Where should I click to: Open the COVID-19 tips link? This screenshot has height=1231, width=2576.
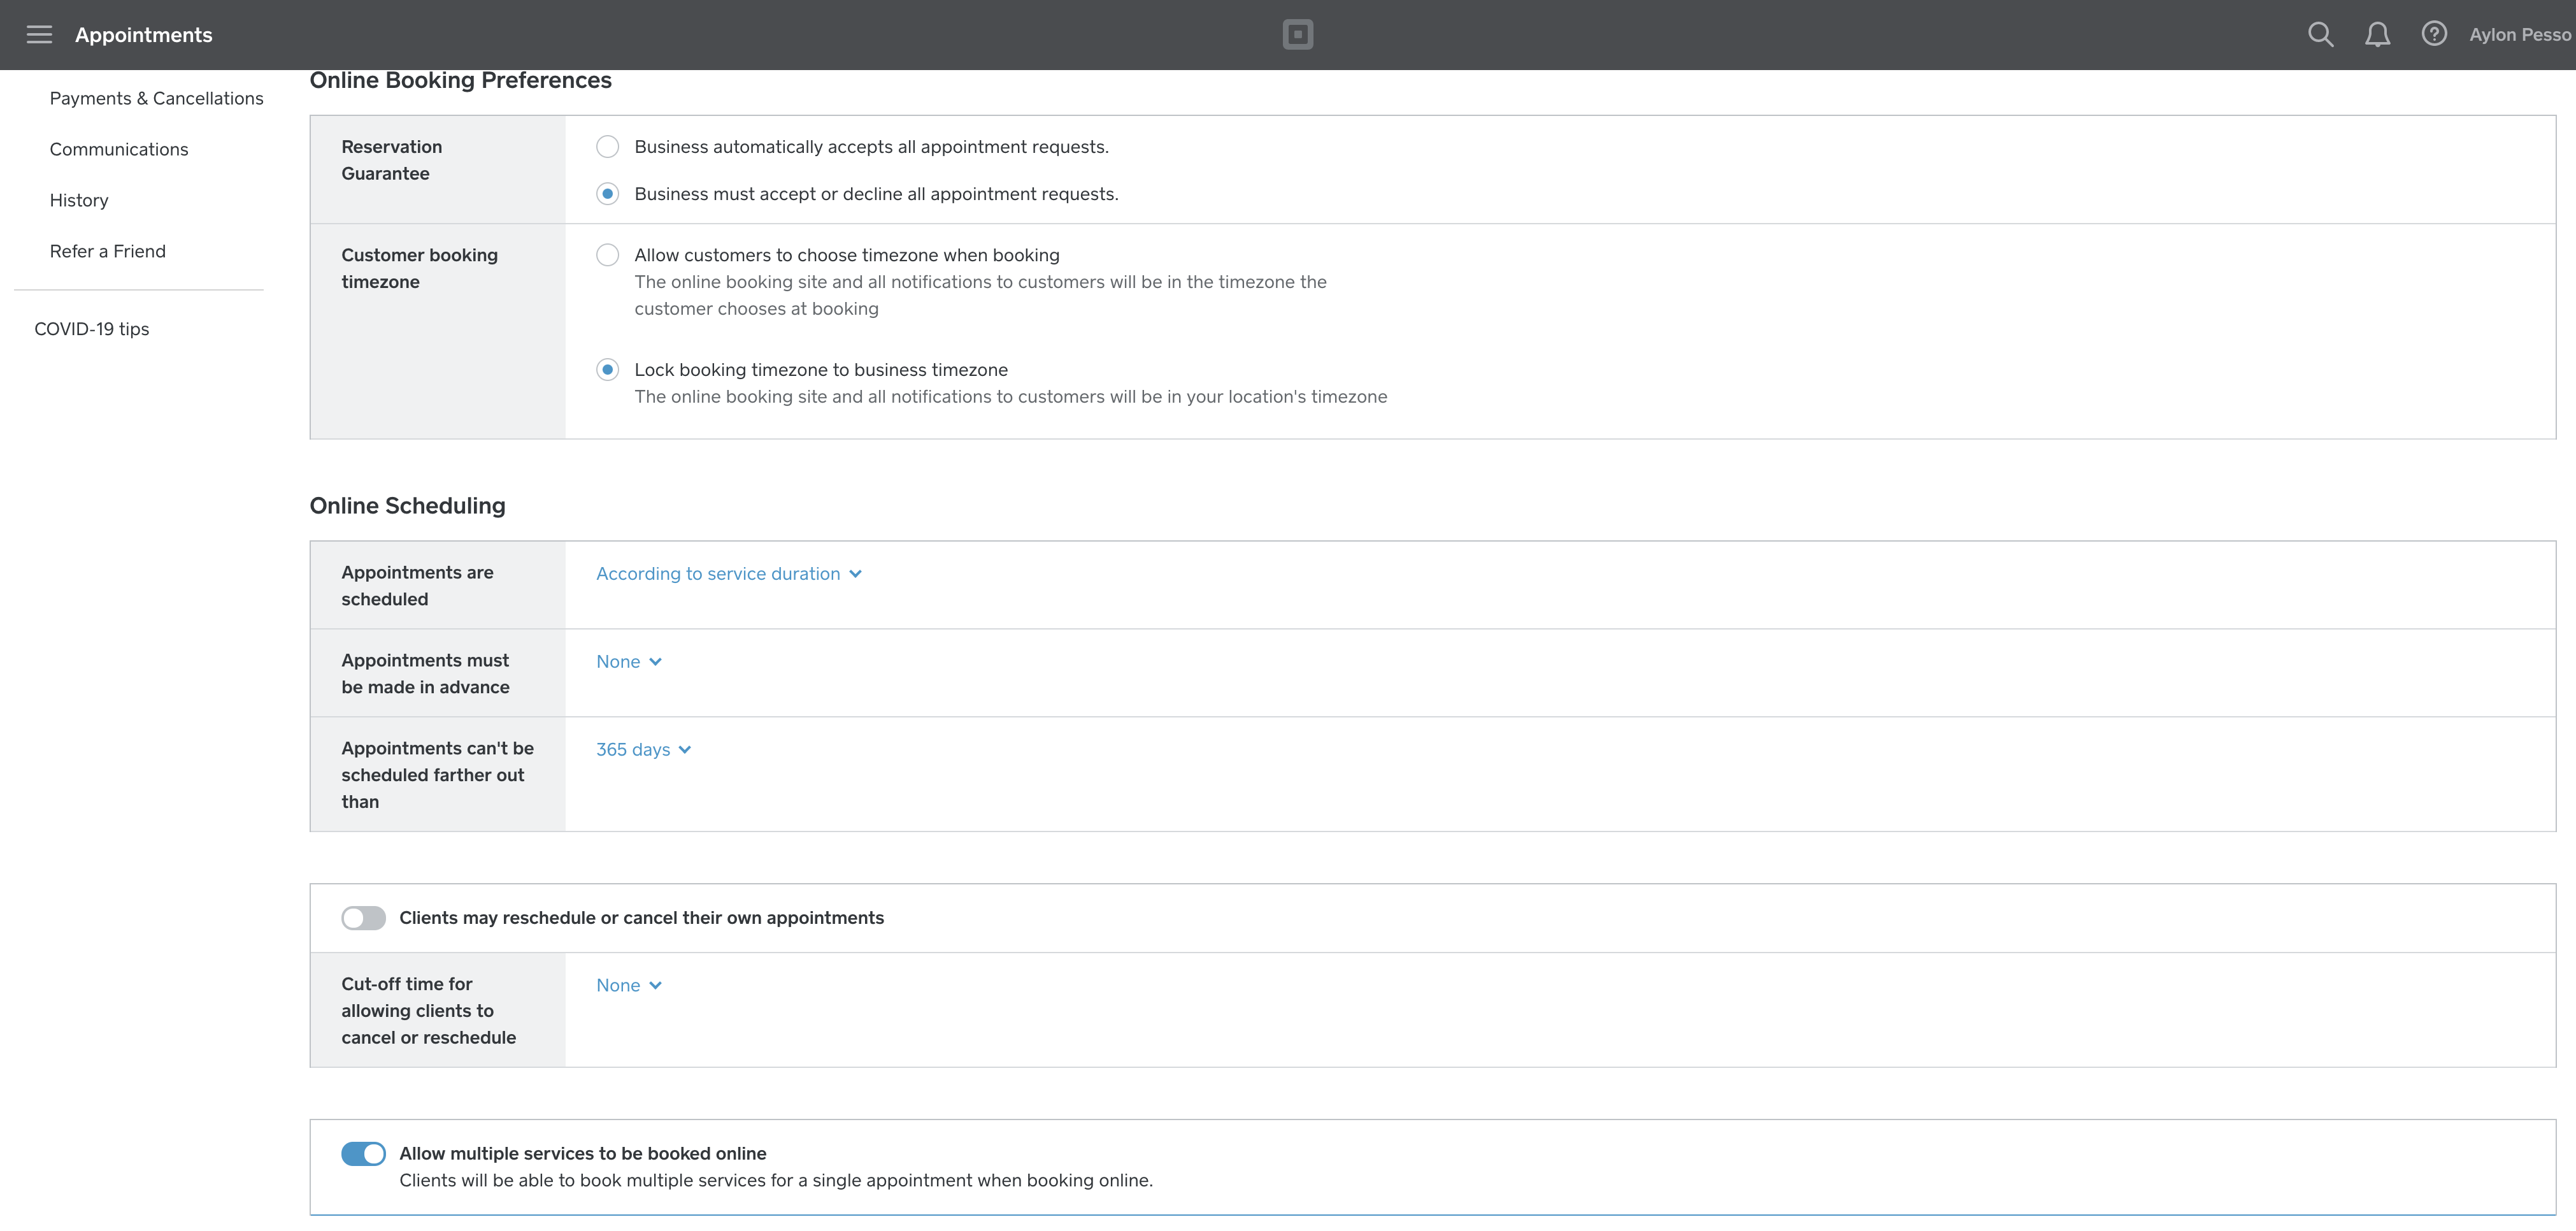point(92,329)
